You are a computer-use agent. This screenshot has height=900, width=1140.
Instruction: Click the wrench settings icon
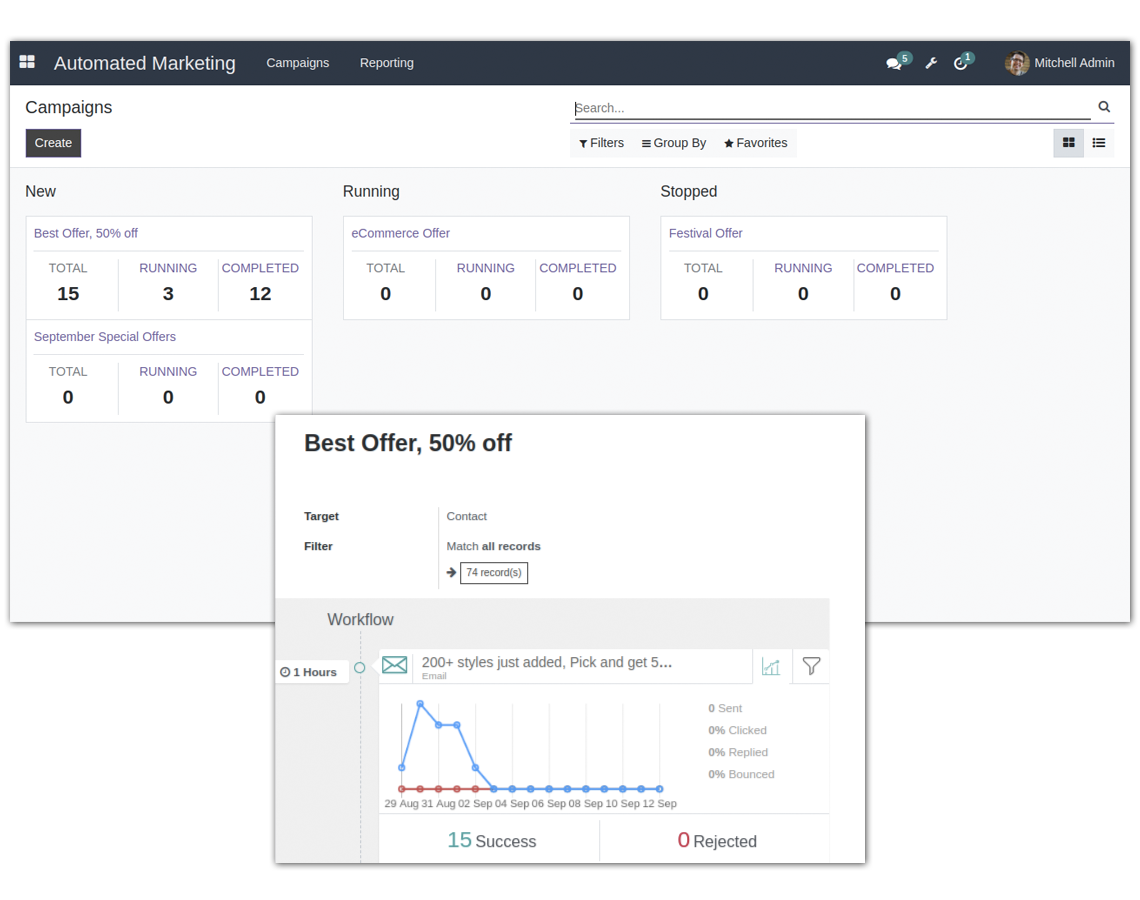(x=931, y=62)
